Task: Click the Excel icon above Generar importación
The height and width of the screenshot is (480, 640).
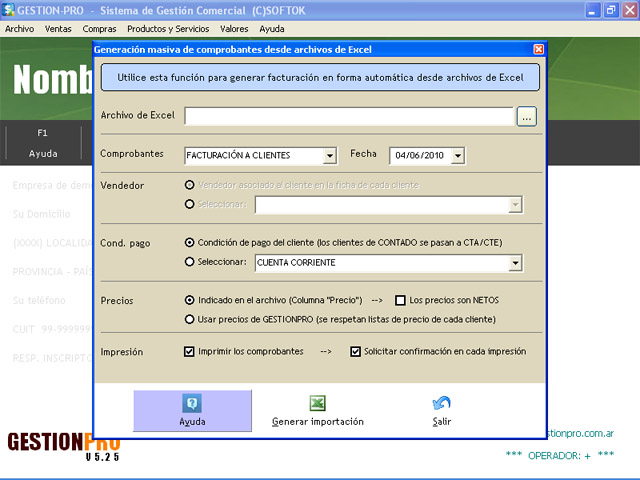Action: click(317, 403)
